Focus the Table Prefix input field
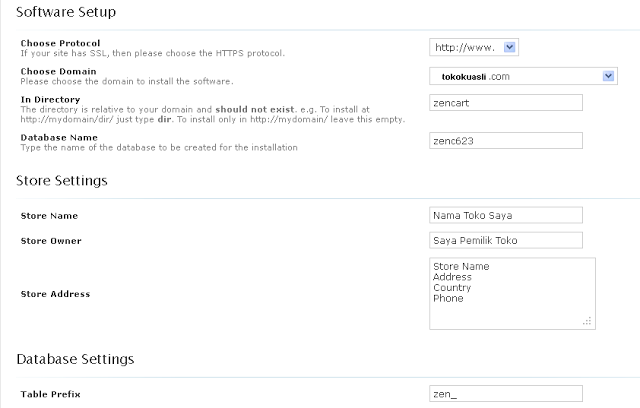Screen dimensions: 640x408 (505, 394)
